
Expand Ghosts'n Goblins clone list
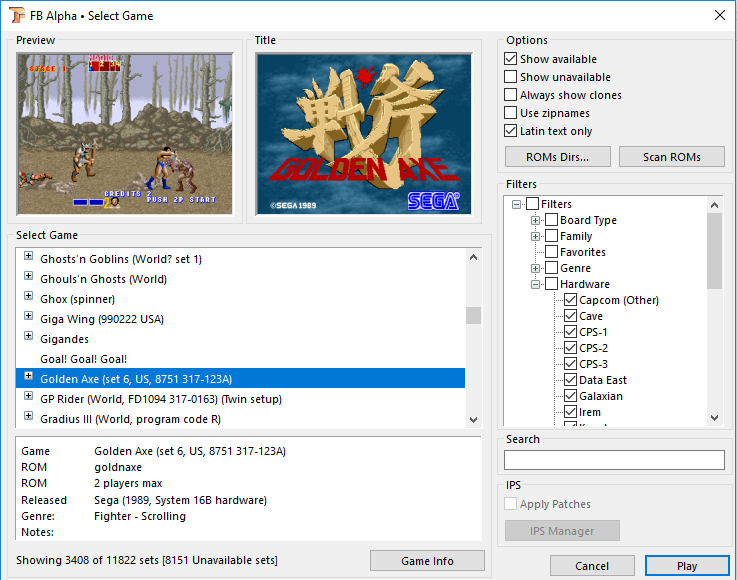tap(29, 256)
